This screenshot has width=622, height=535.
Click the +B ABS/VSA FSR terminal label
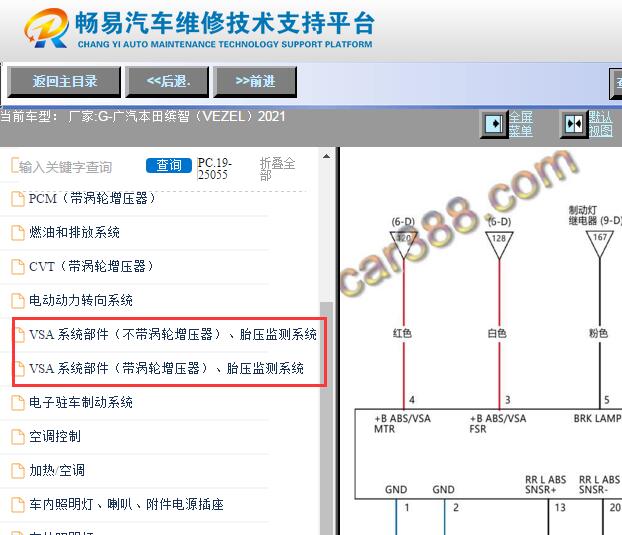[x=498, y=424]
